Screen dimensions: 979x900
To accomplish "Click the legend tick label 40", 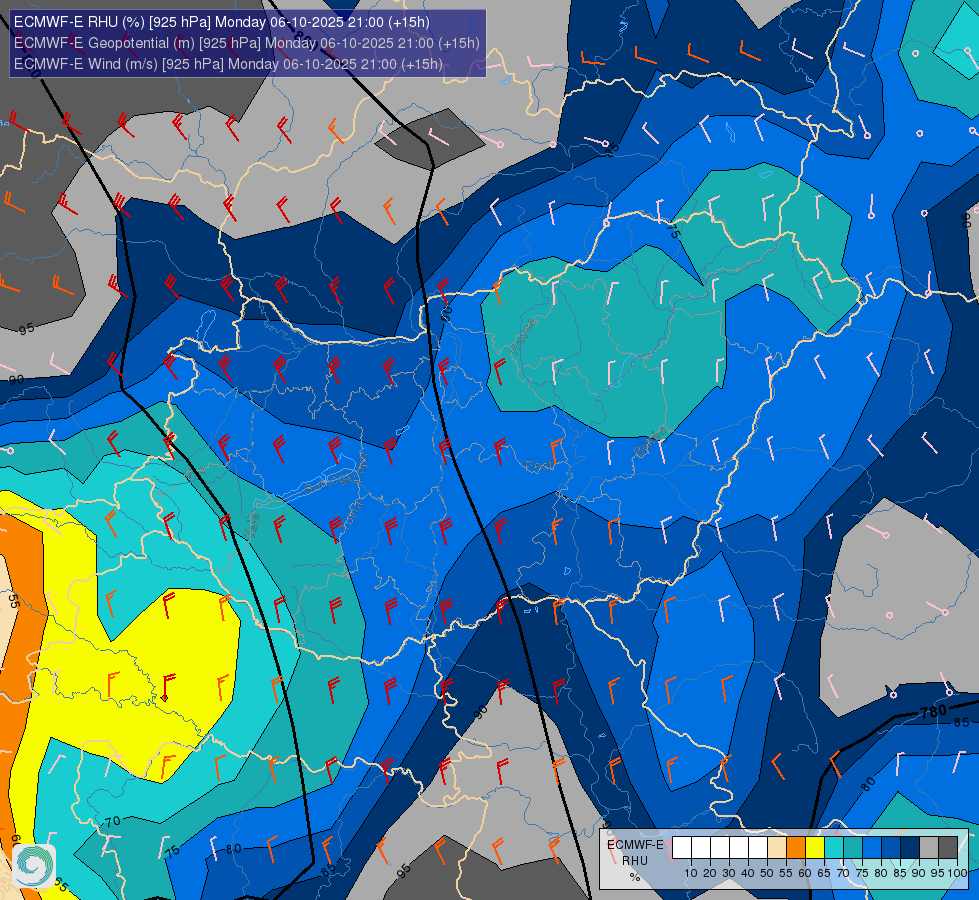I will (x=748, y=873).
